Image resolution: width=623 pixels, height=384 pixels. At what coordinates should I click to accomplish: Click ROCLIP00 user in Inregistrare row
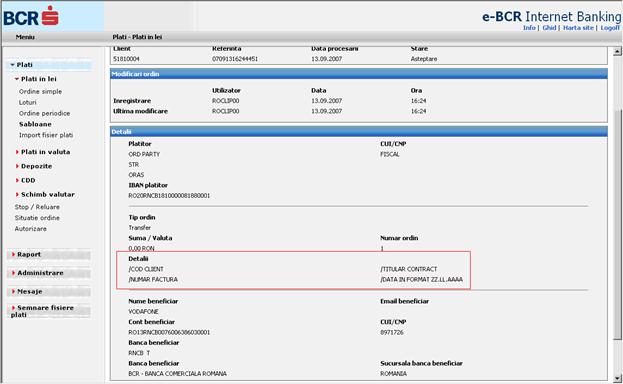point(226,101)
